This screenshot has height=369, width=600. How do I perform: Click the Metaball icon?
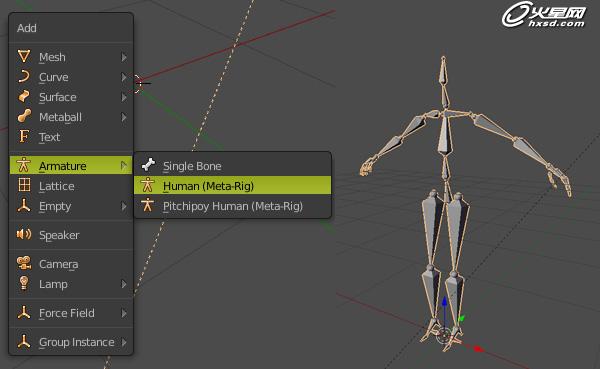coord(24,116)
